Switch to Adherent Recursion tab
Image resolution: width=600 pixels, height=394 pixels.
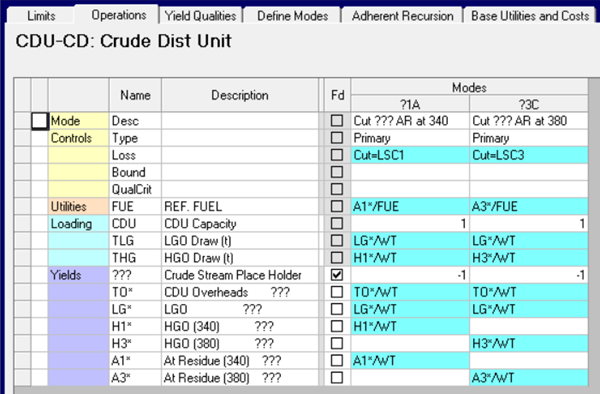pos(403,16)
